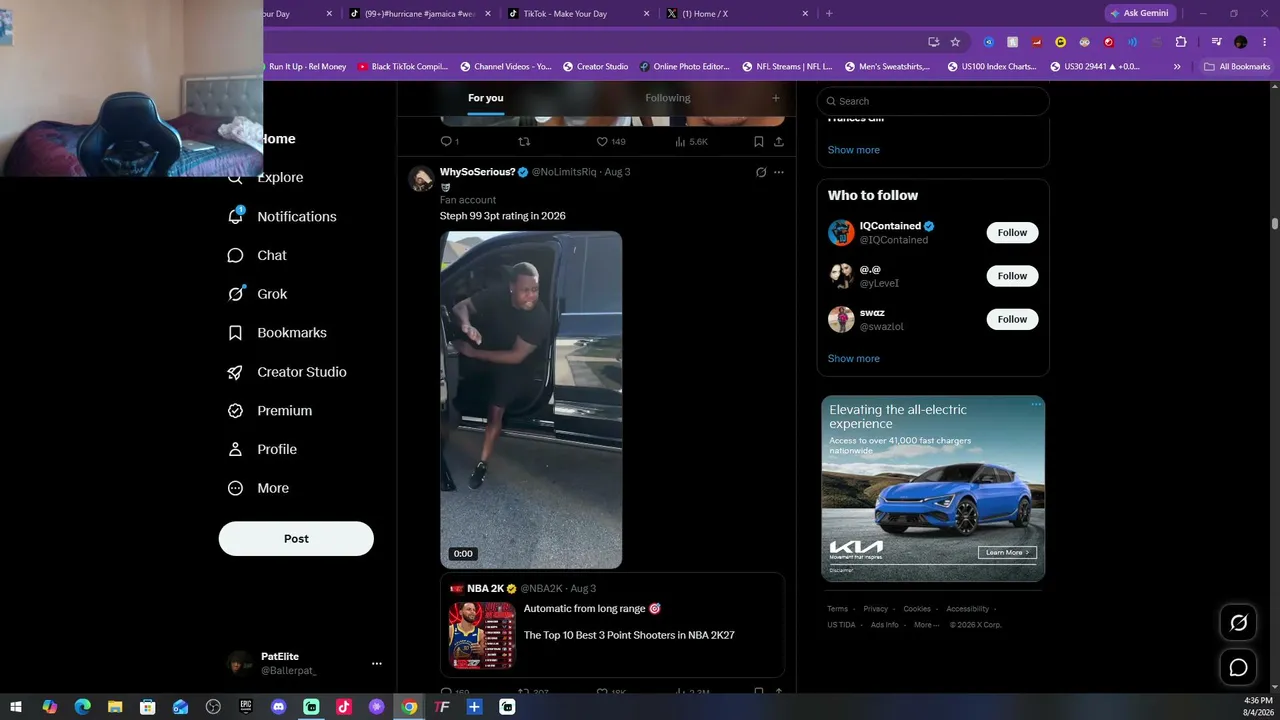The width and height of the screenshot is (1280, 720).
Task: Bookmark the top post in the feed
Action: tap(759, 142)
